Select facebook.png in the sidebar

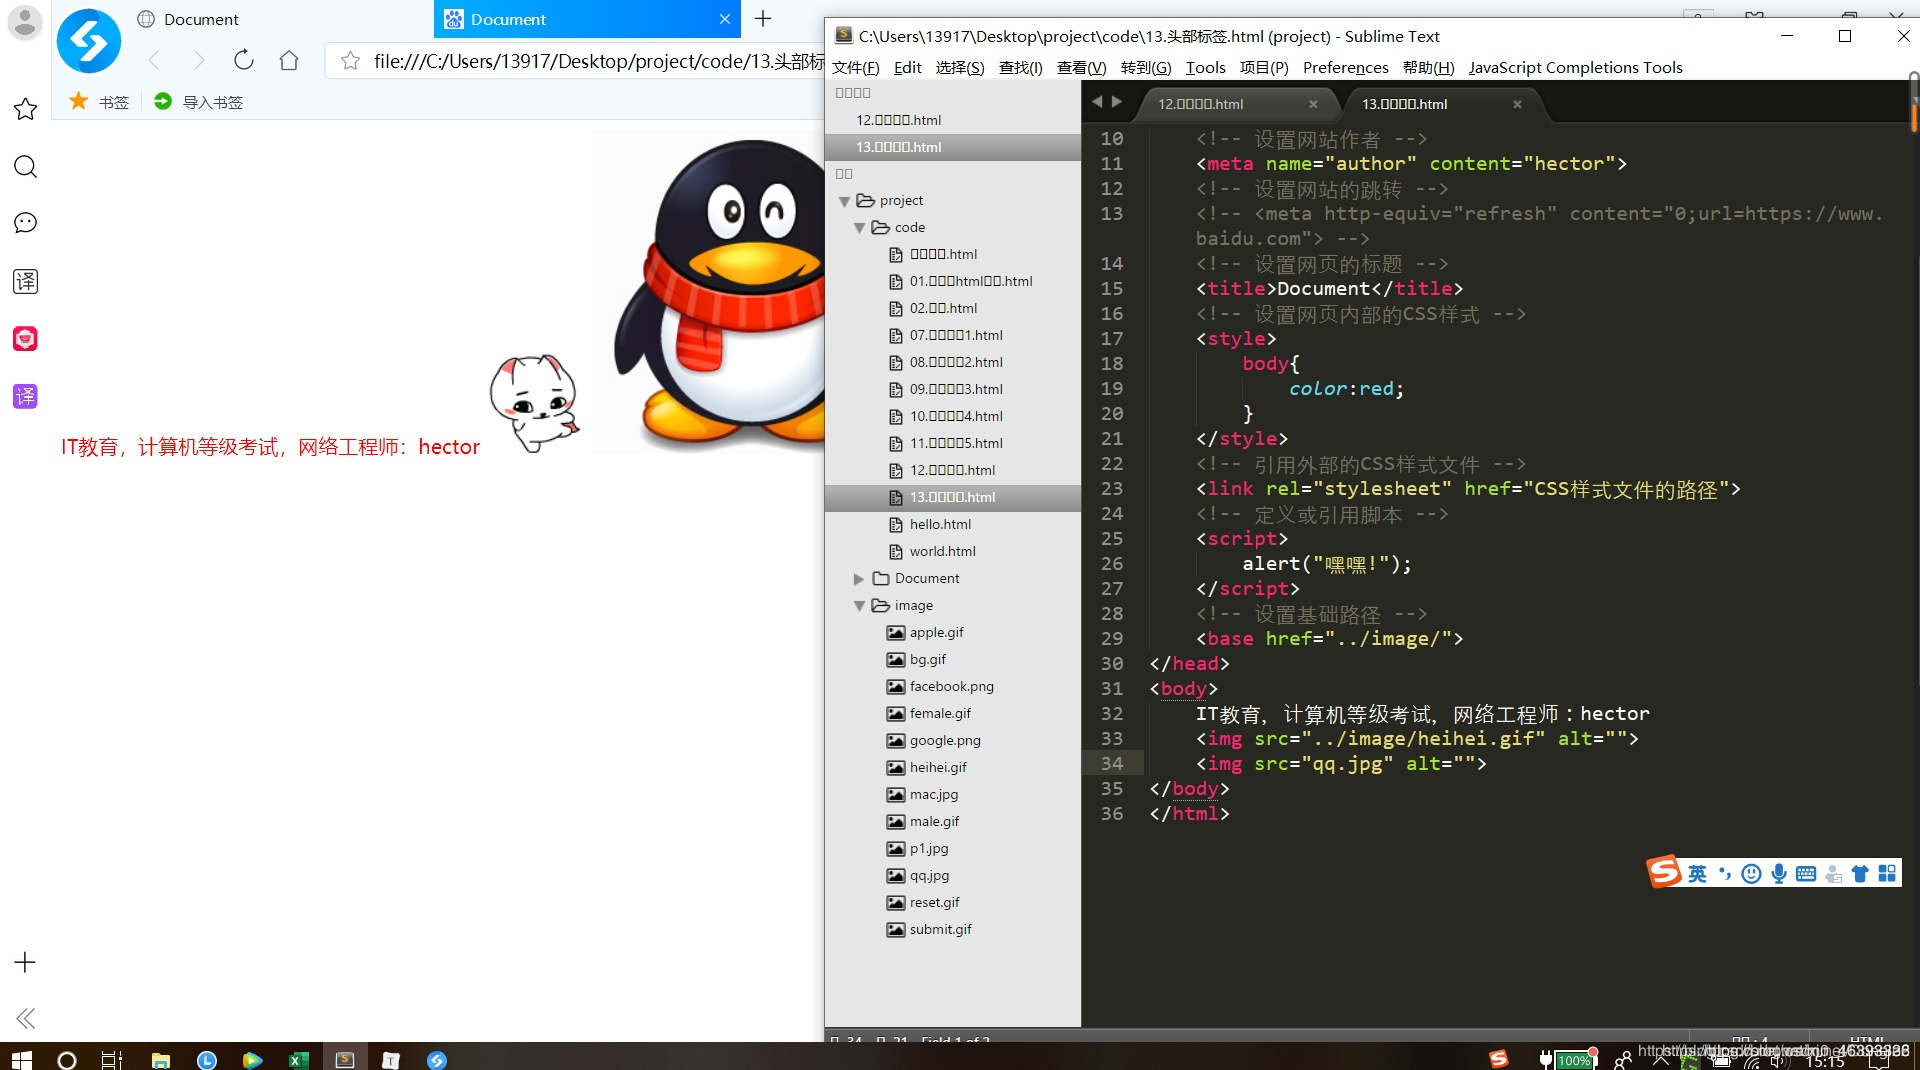pos(951,686)
